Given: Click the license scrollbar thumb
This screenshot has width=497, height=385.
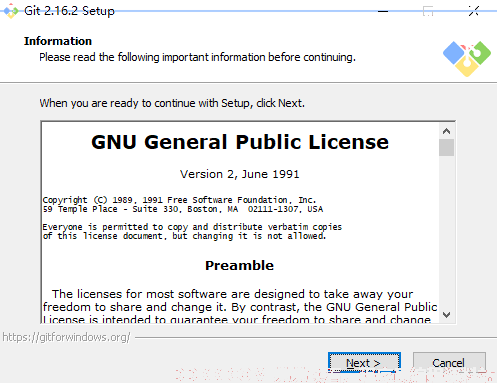Looking at the screenshot, I should point(446,147).
